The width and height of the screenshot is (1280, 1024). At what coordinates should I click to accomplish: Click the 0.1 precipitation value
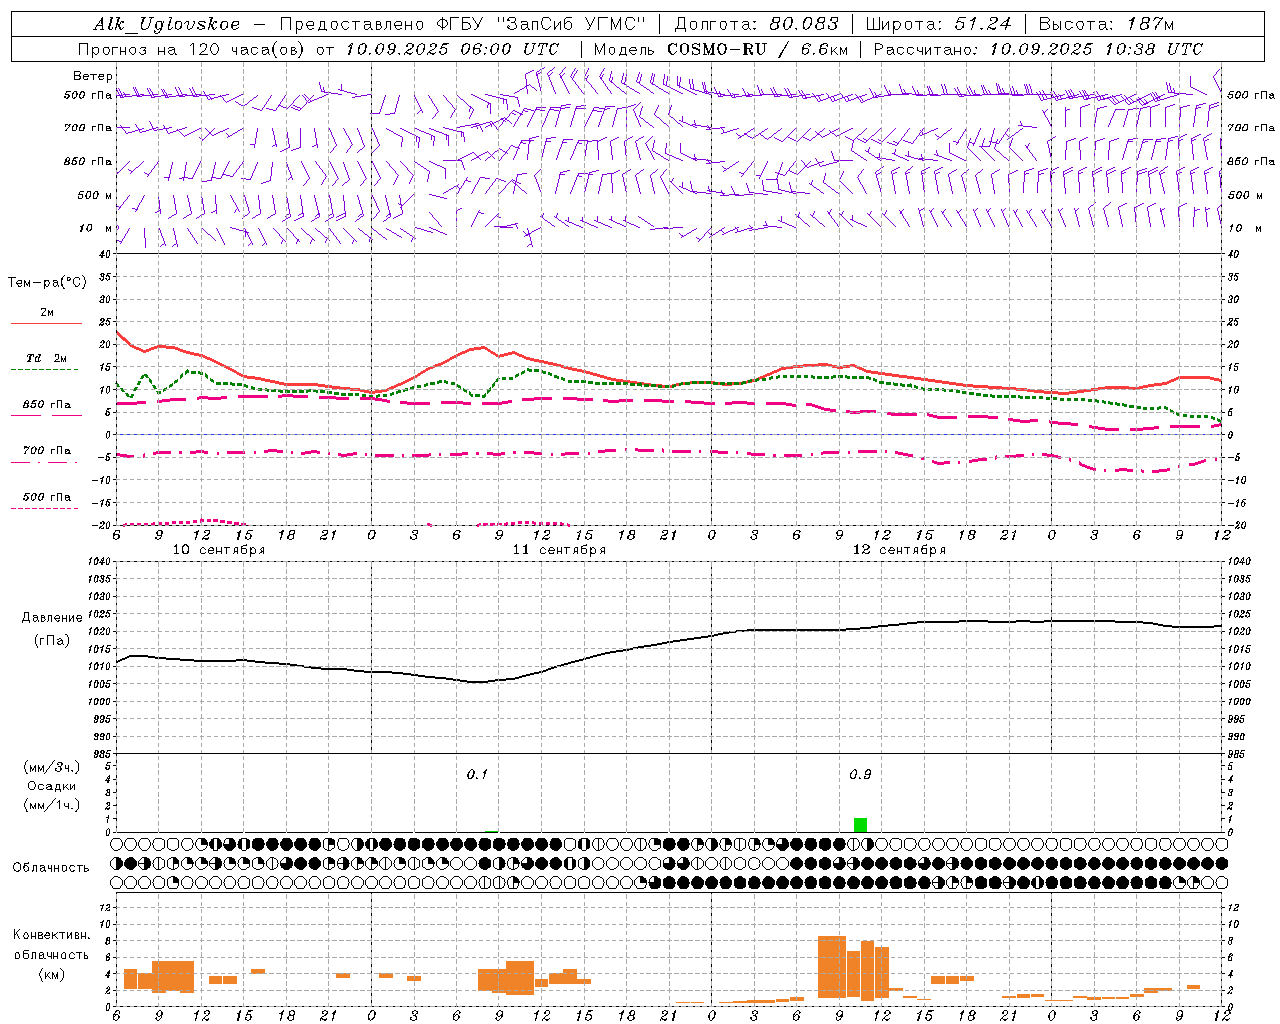point(477,775)
